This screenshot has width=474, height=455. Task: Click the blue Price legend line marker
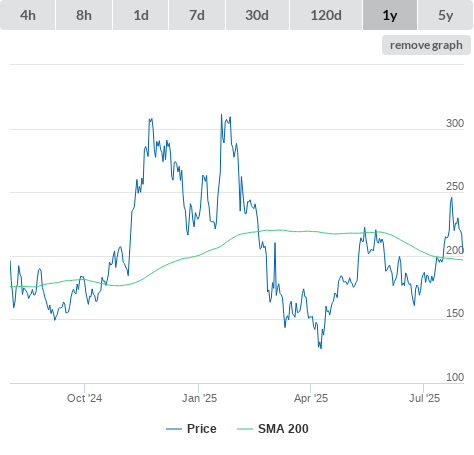(x=174, y=429)
